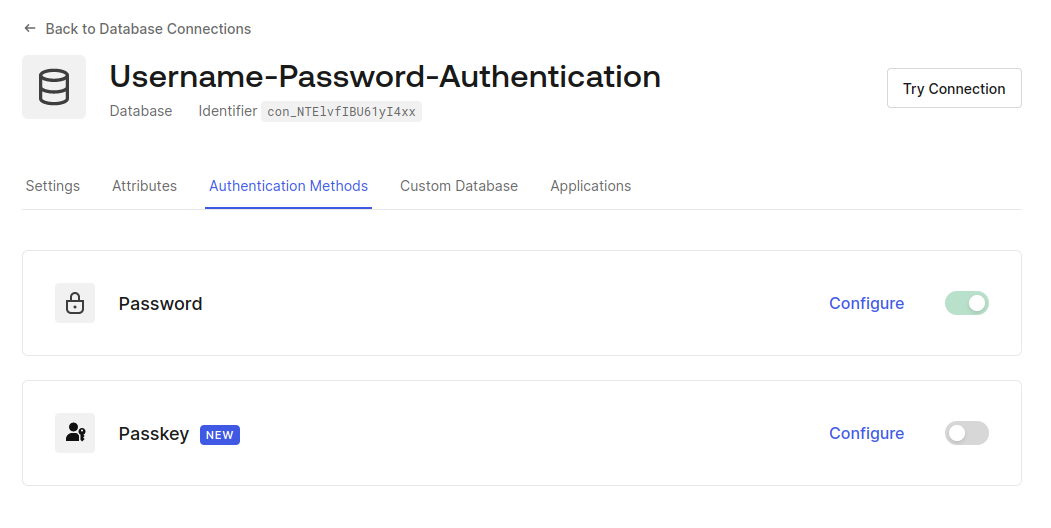
Task: Click the connection identifier con_NTElvfIBU61yI4xx
Action: pyautogui.click(x=341, y=112)
